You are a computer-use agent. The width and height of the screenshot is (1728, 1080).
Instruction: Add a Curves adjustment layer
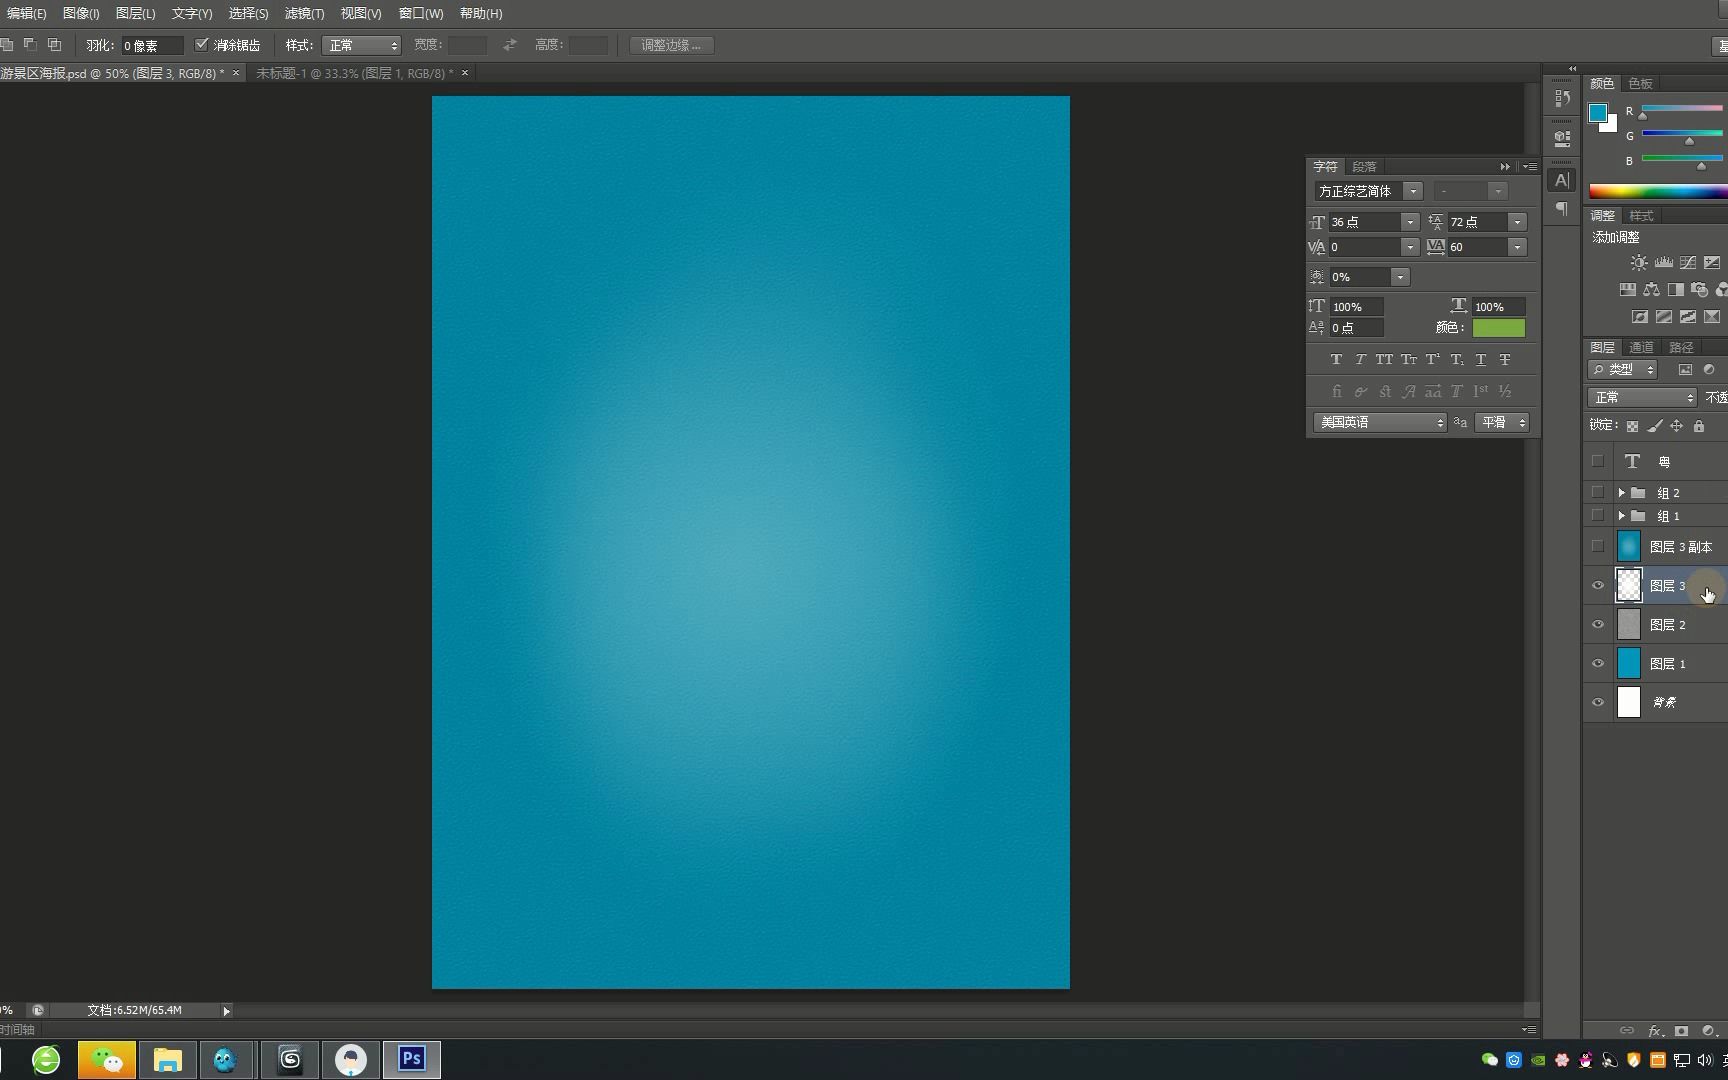pyautogui.click(x=1688, y=262)
